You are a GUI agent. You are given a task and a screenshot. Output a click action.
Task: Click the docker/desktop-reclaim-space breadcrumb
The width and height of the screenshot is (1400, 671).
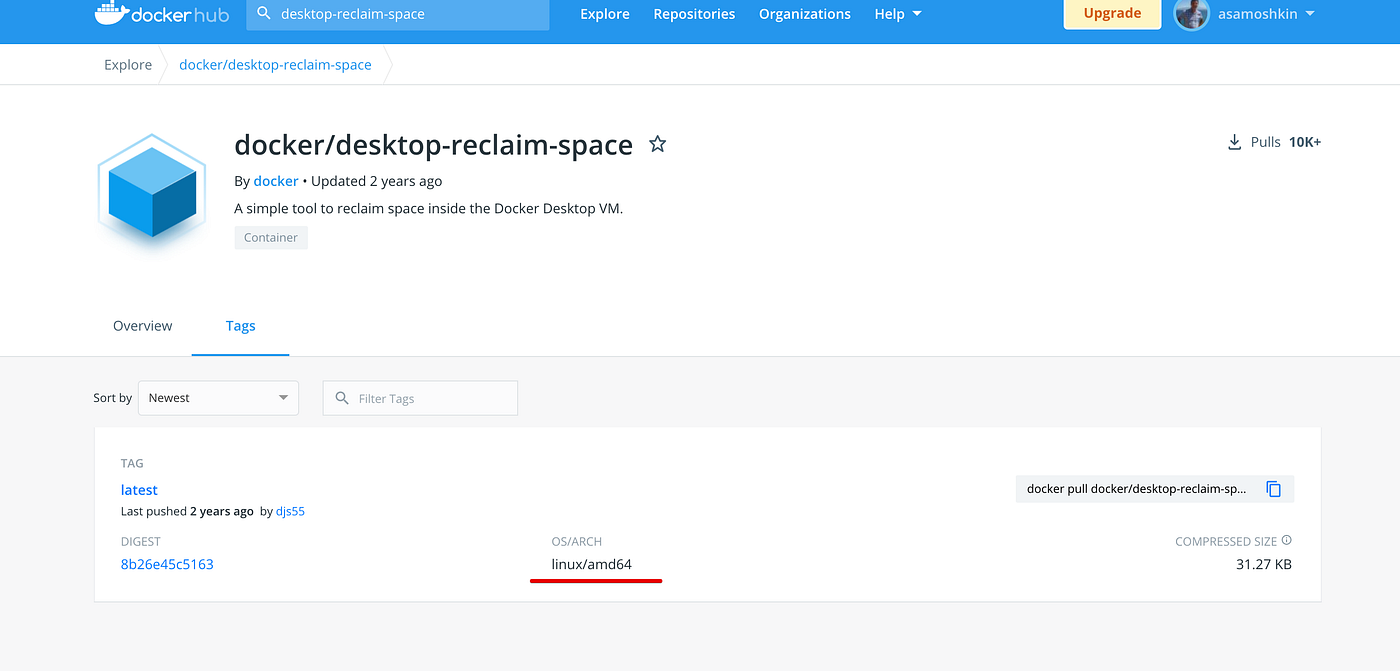275,65
